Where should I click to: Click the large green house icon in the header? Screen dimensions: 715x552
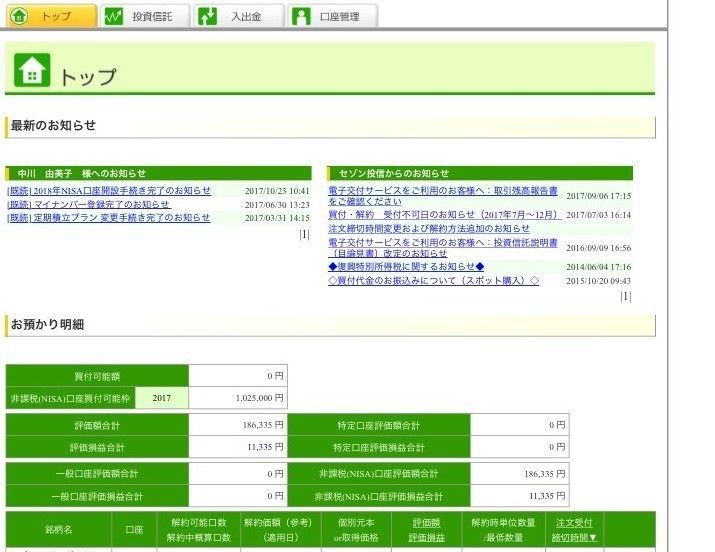point(32,70)
